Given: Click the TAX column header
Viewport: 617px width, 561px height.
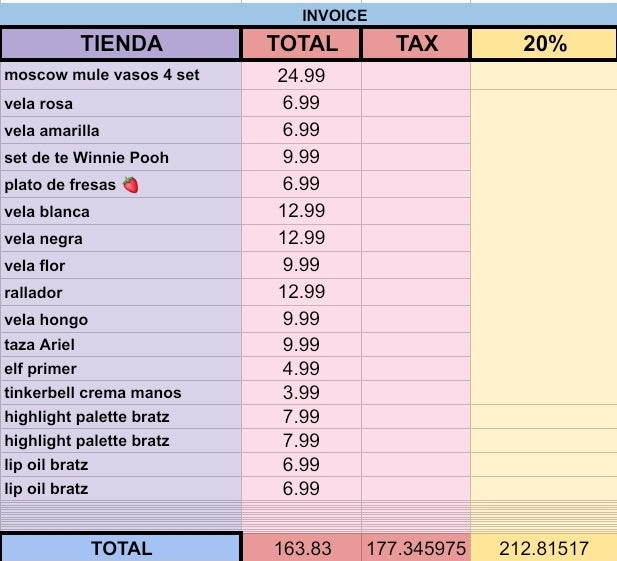Looking at the screenshot, I should 416,43.
